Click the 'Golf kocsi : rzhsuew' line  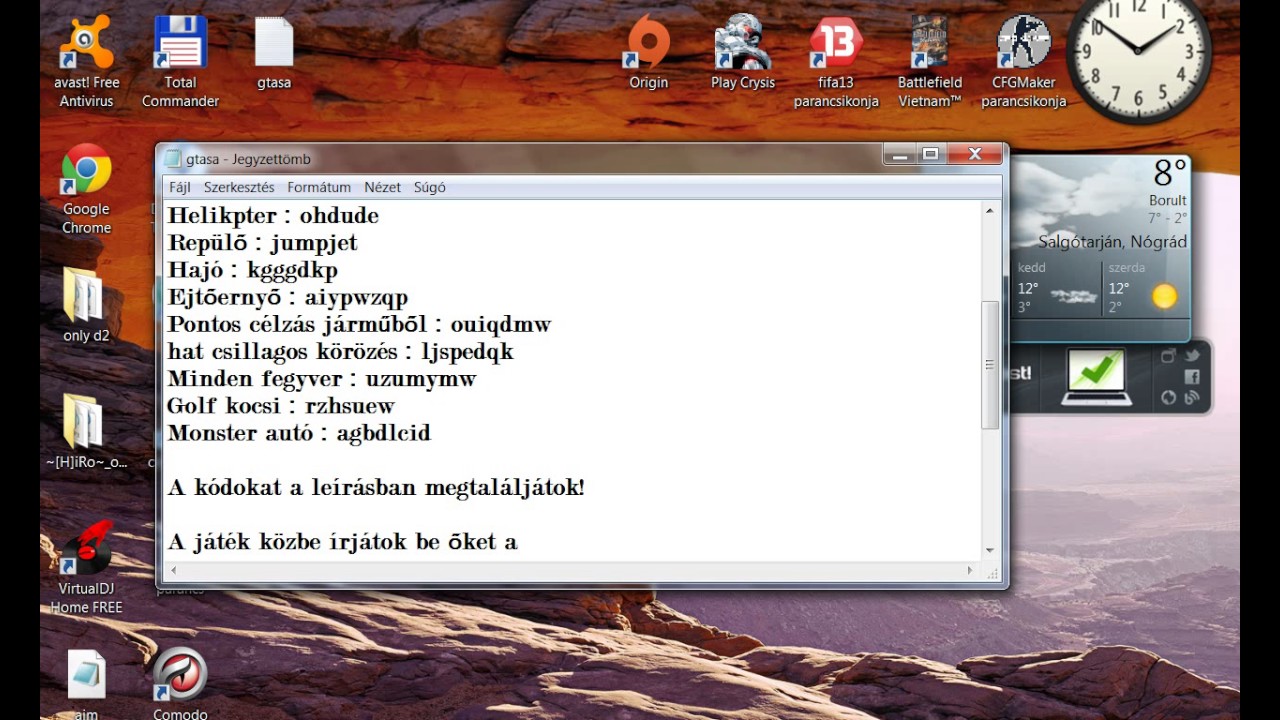click(281, 406)
